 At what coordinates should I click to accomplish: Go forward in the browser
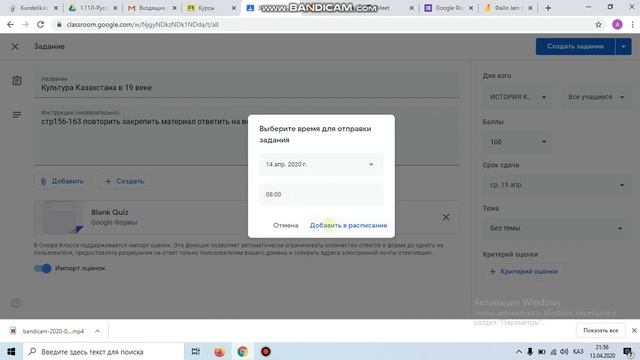click(x=25, y=24)
